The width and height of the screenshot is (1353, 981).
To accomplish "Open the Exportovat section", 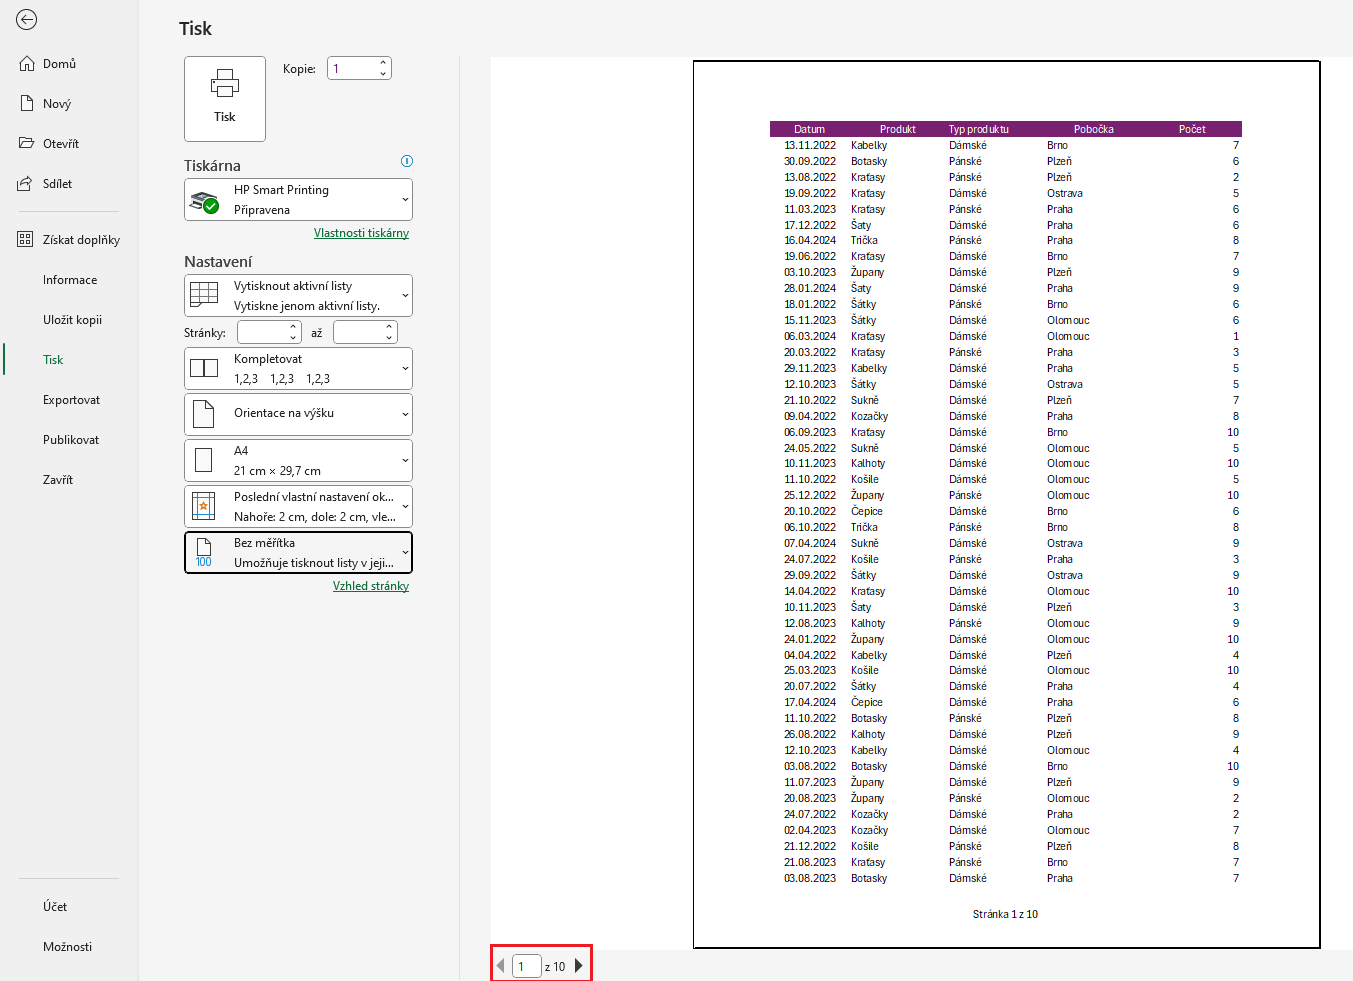I will click(x=71, y=400).
